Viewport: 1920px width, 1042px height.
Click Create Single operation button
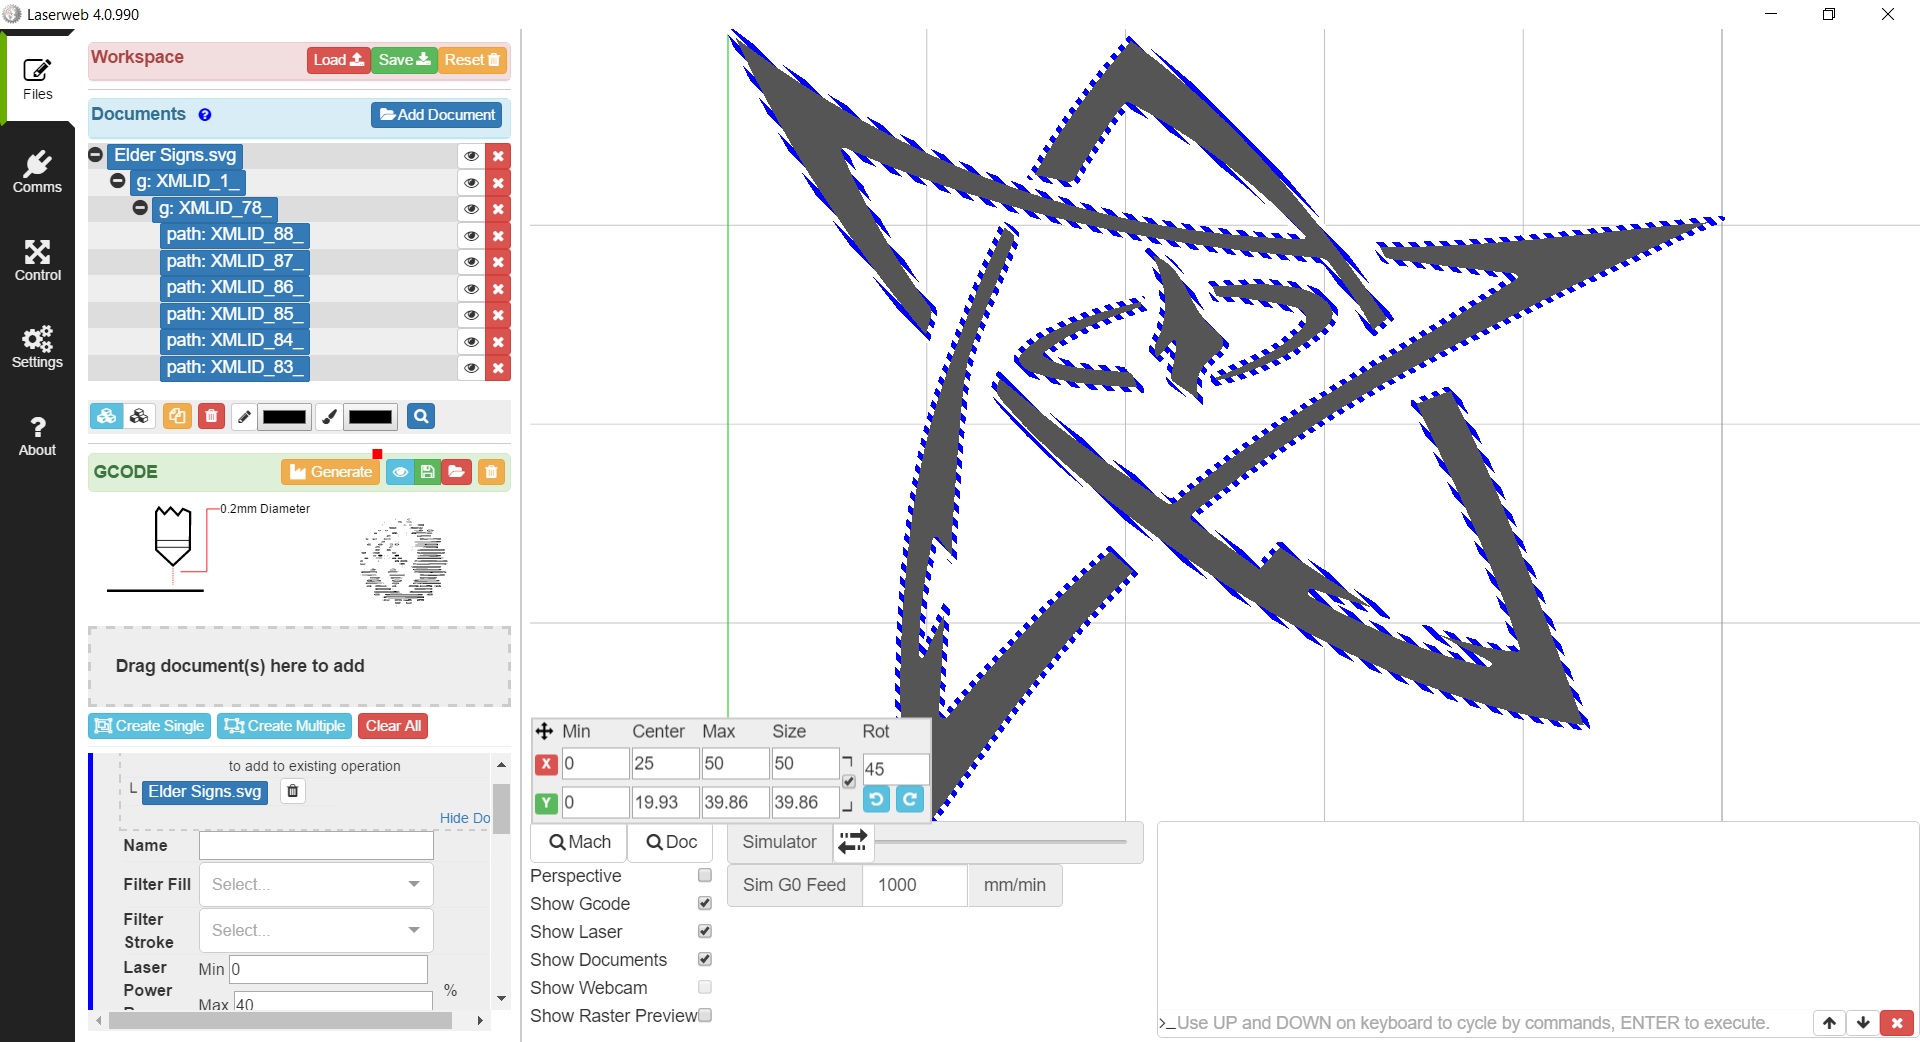[x=149, y=726]
